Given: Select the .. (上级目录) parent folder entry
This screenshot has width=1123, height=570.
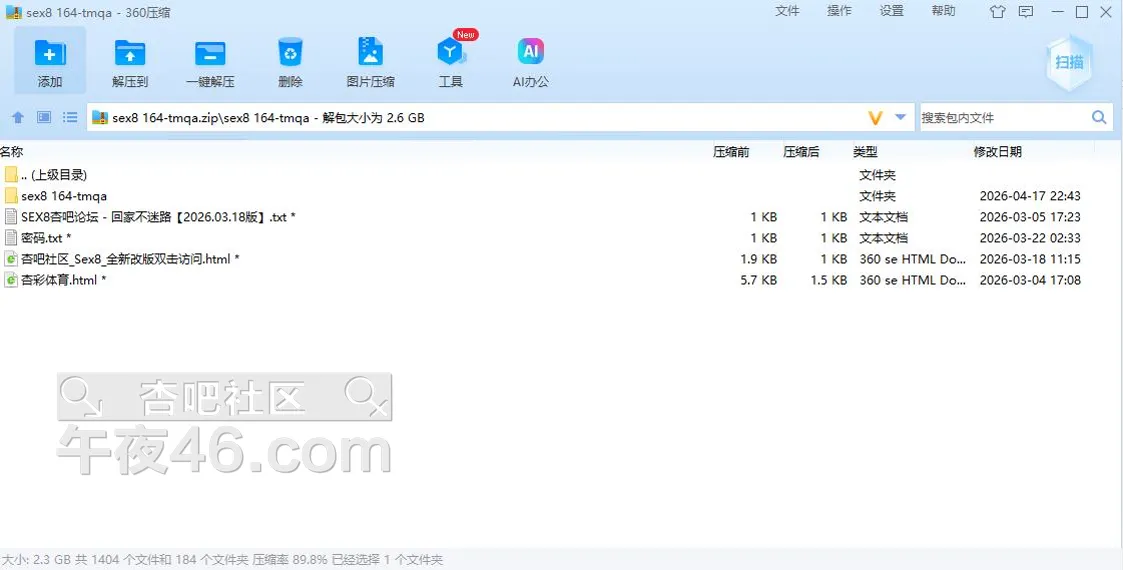Looking at the screenshot, I should click(x=53, y=175).
